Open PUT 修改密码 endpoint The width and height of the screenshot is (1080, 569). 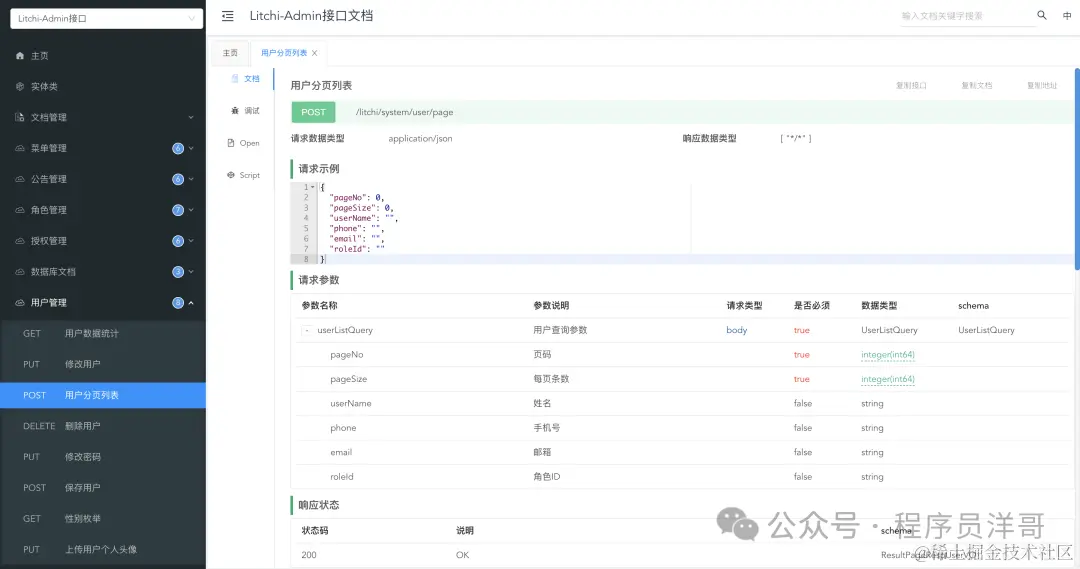tap(103, 457)
